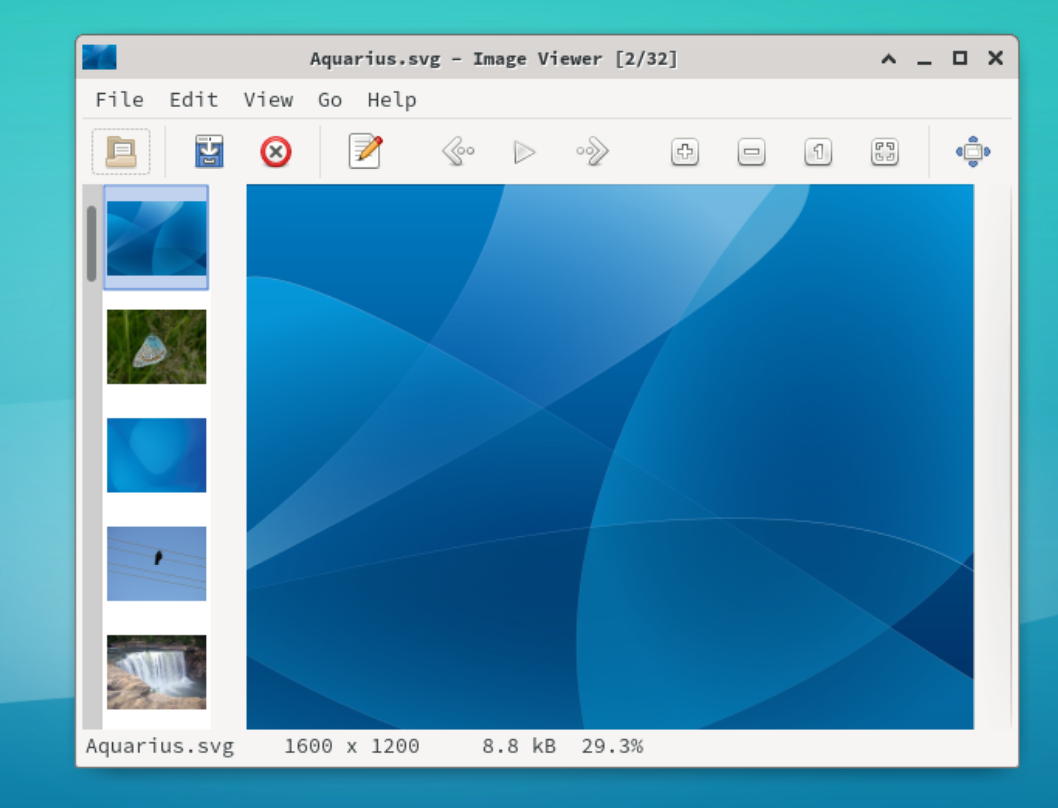Enter fullscreen mode

click(x=971, y=151)
